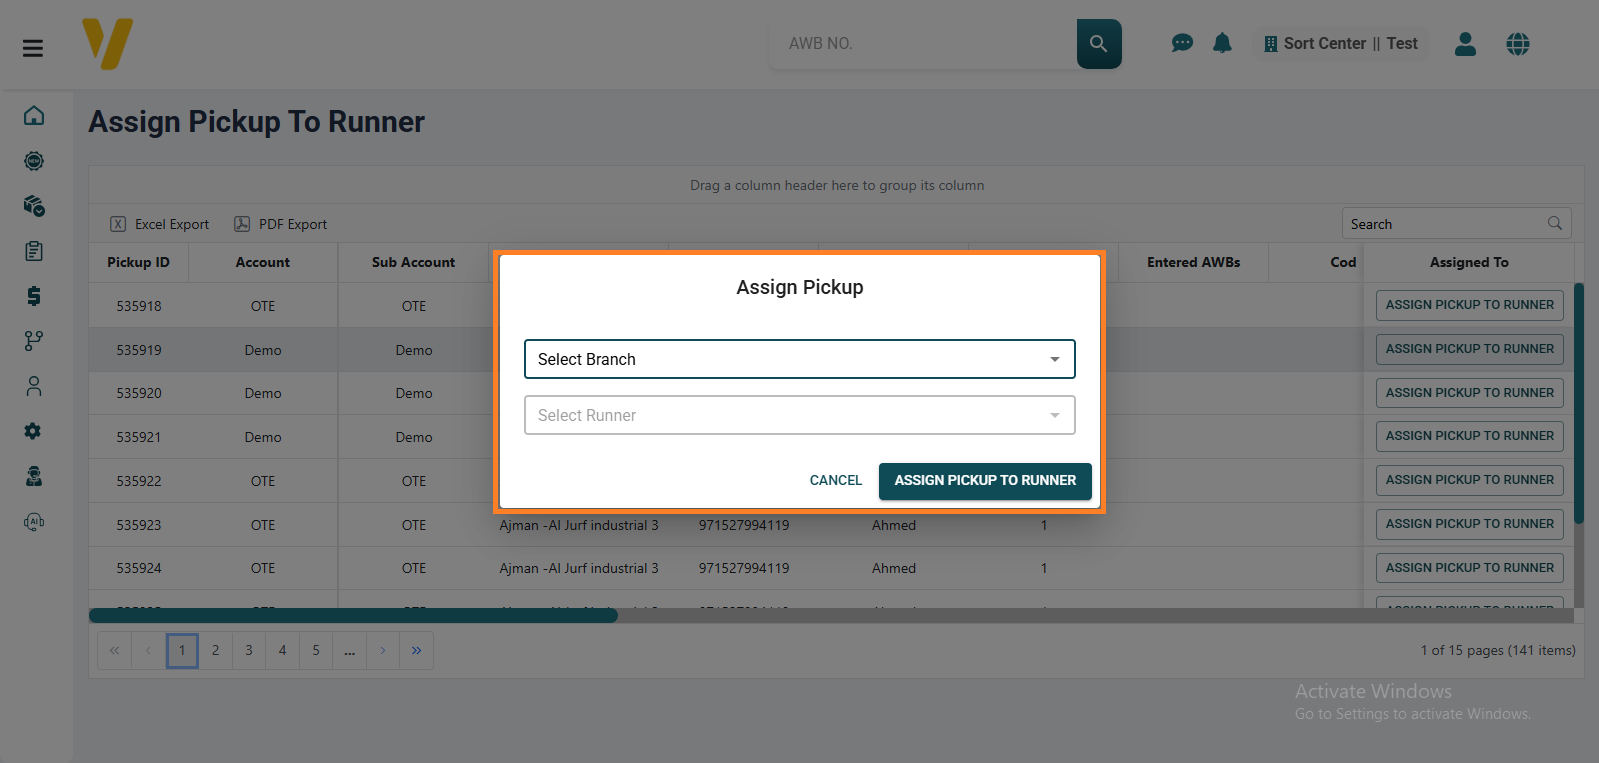This screenshot has width=1599, height=763.
Task: Assign pickup 535924 to runner
Action: (x=1469, y=568)
